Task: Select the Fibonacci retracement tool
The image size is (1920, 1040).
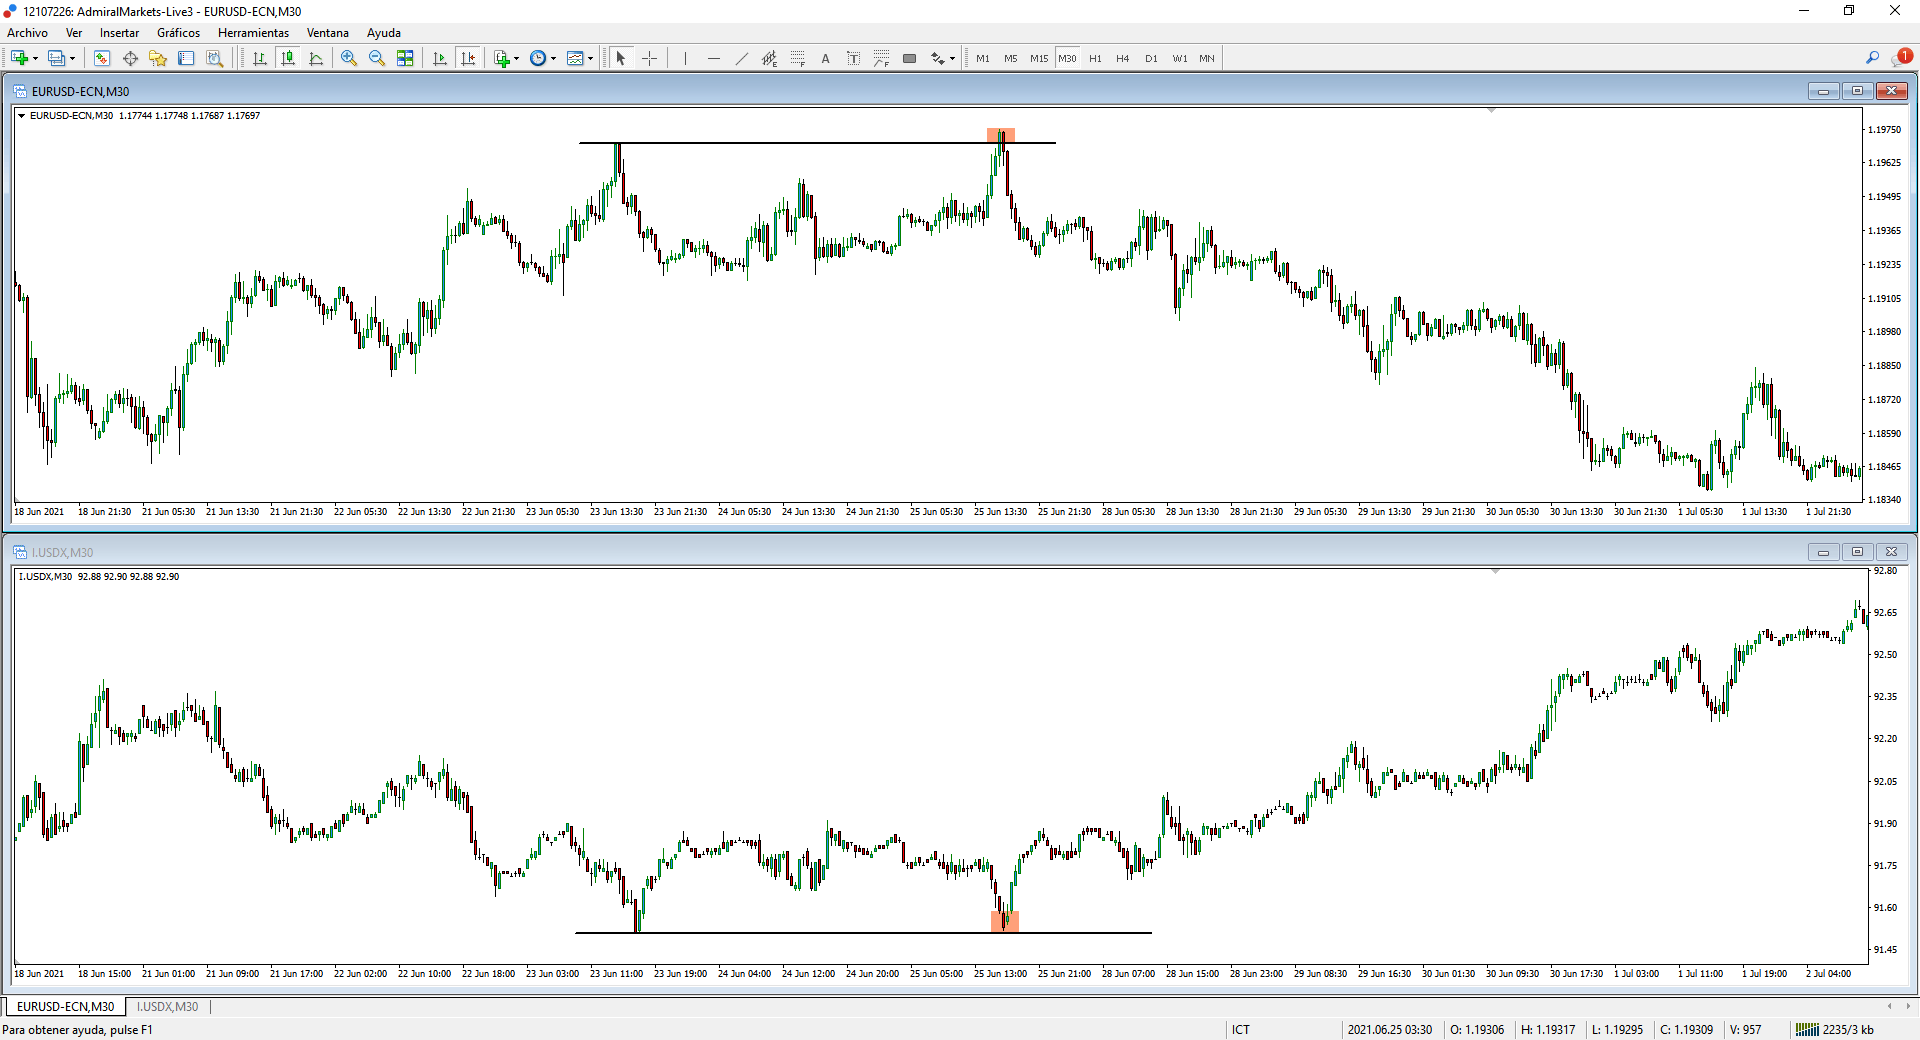Action: [x=799, y=58]
